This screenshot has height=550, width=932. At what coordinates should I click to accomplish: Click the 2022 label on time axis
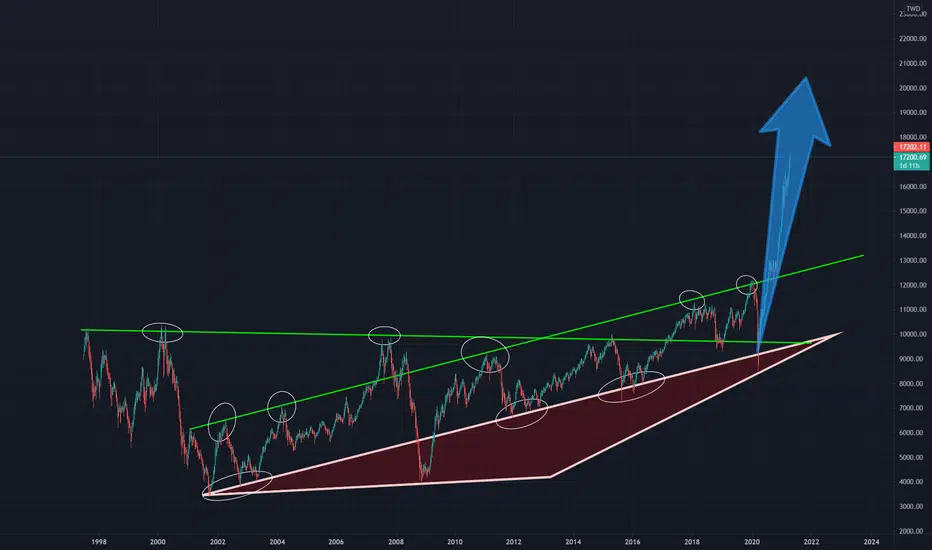811,542
